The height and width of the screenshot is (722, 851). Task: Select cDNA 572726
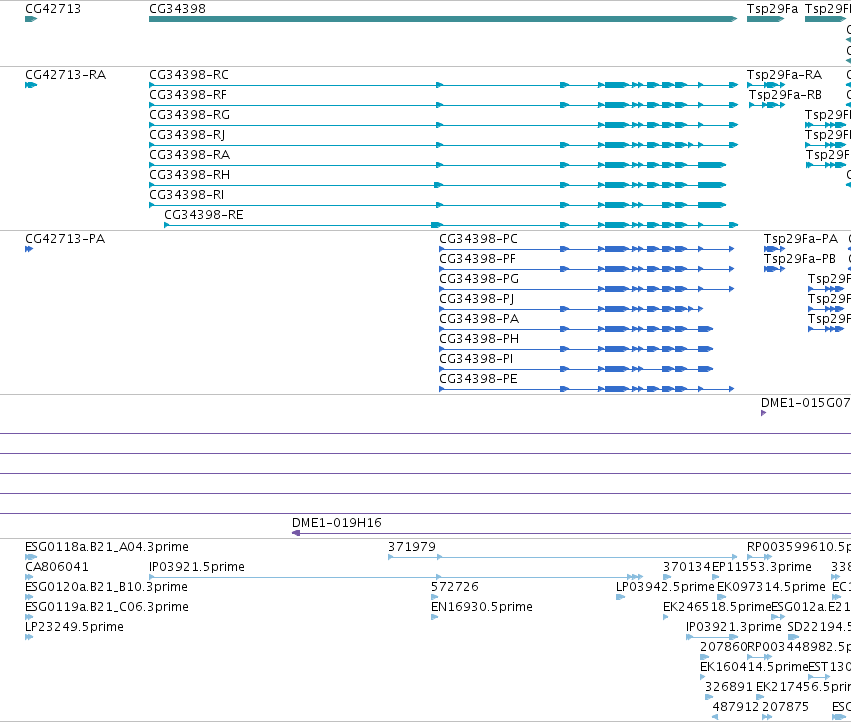[455, 587]
